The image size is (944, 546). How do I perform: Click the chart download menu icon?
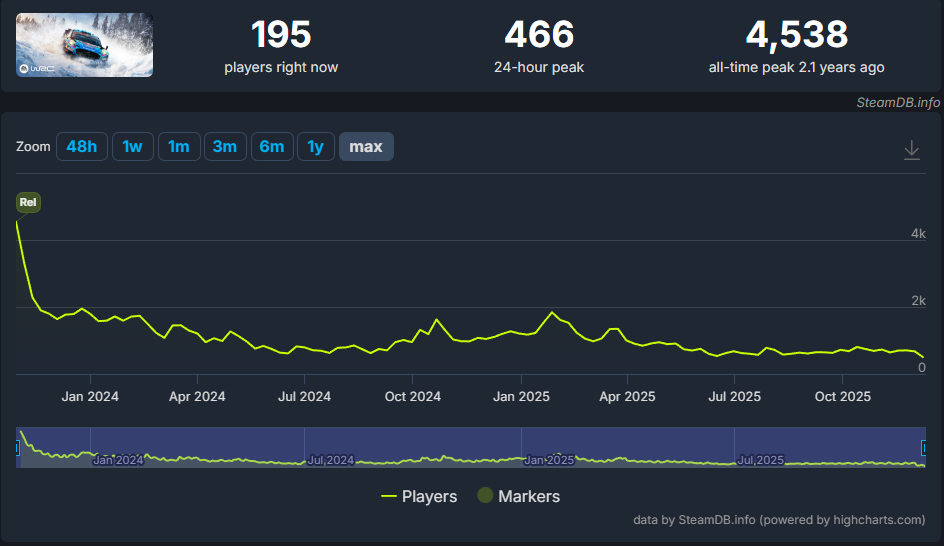911,150
